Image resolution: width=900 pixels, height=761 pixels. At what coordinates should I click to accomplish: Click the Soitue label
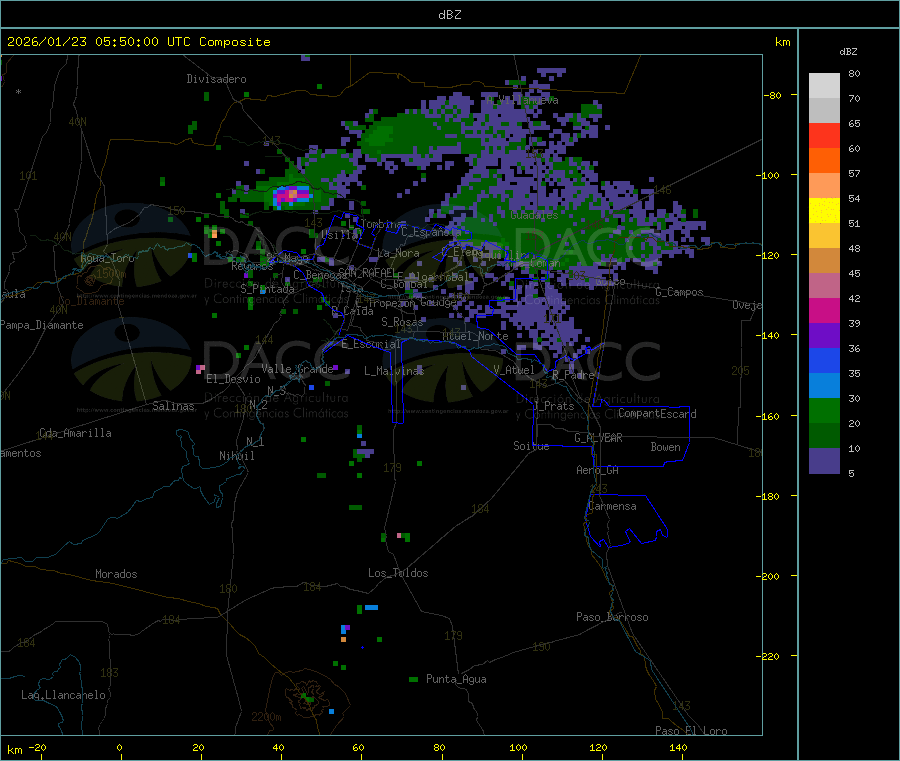point(531,446)
